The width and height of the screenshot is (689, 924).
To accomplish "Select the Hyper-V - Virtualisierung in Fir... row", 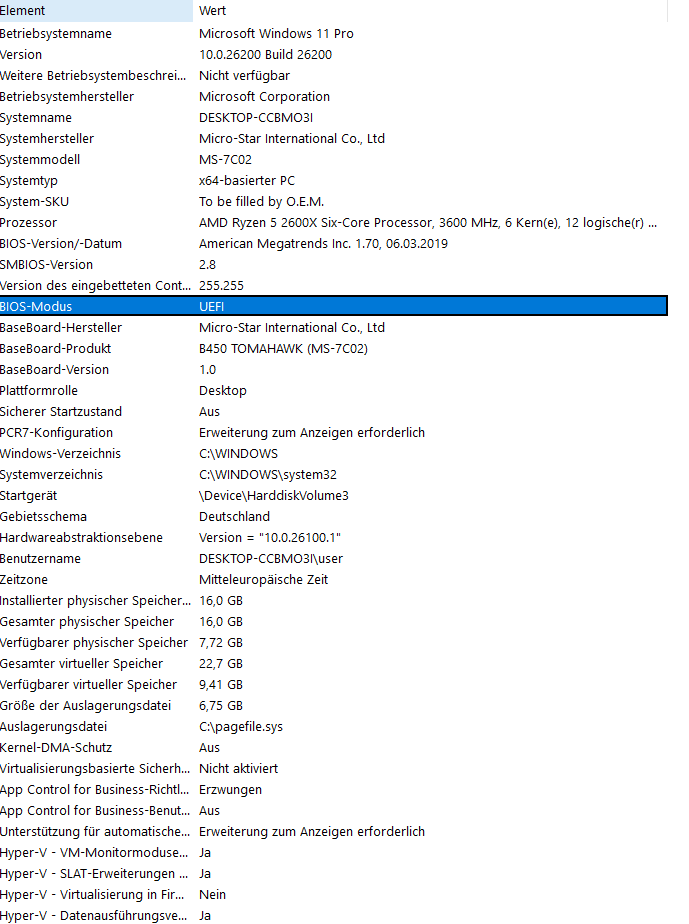I will [334, 895].
